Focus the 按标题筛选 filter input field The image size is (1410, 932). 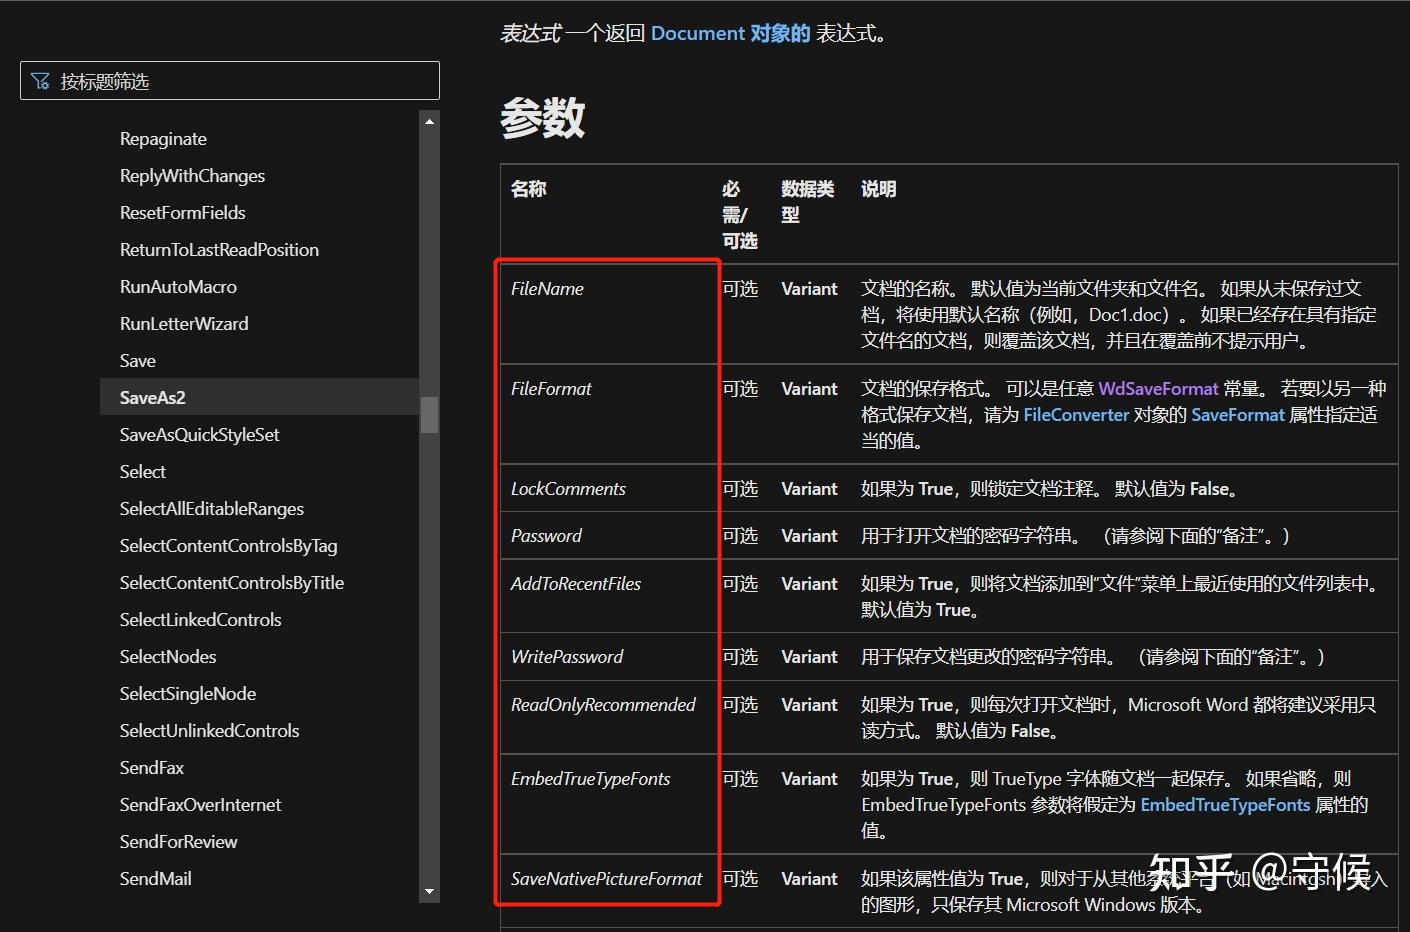(230, 81)
